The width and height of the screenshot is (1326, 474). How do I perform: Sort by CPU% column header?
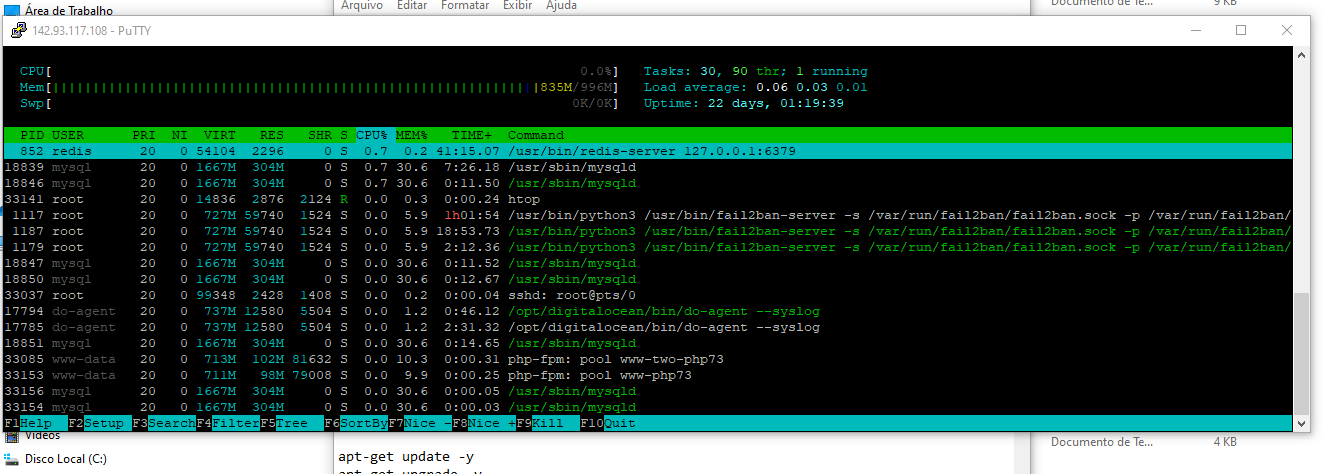click(x=372, y=135)
